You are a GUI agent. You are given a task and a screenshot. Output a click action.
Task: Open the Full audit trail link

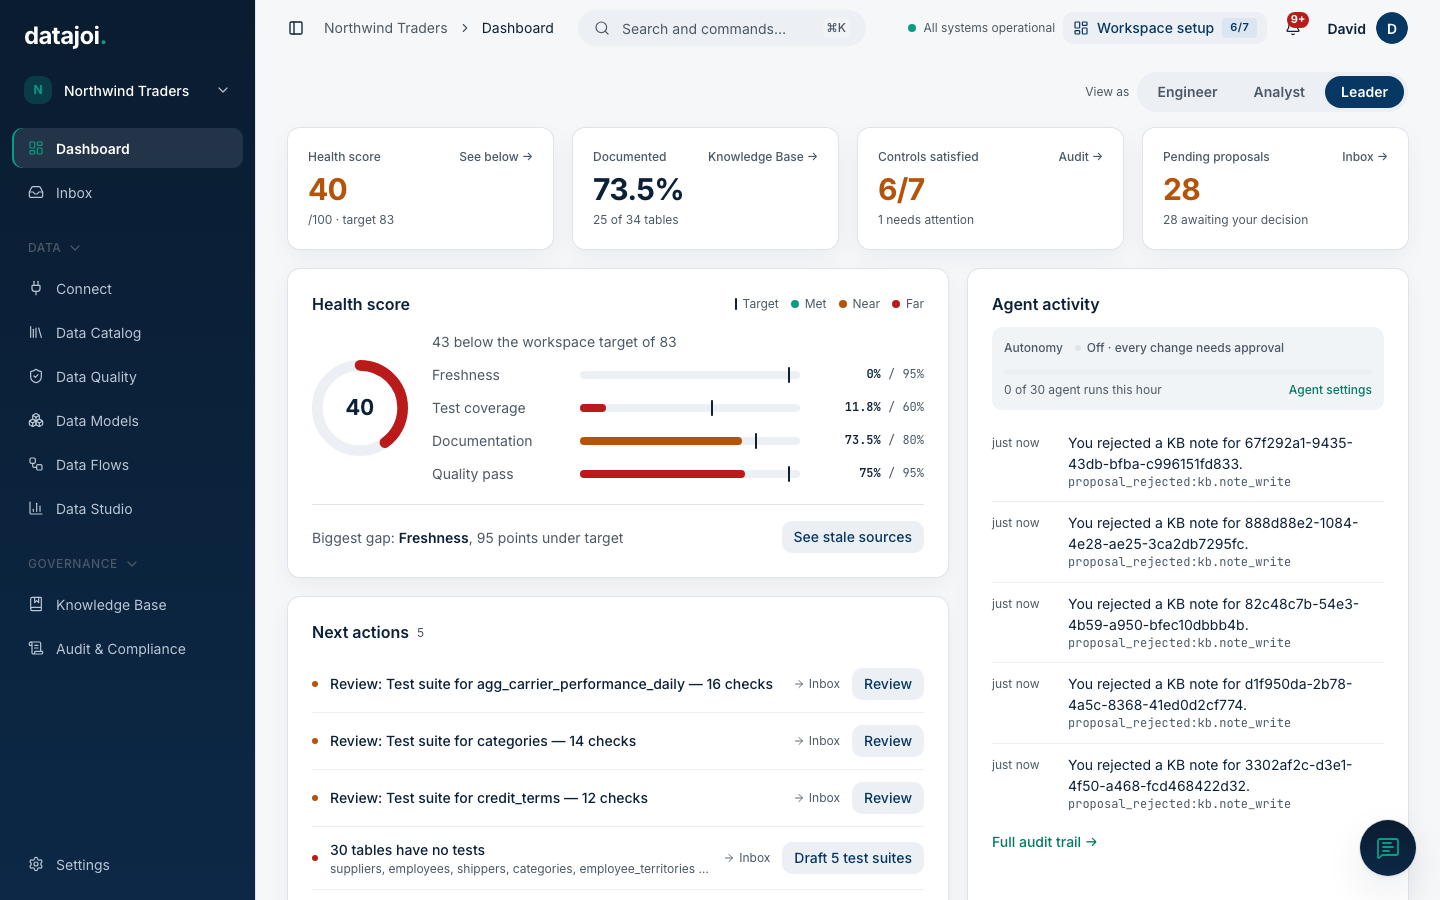(x=1044, y=842)
